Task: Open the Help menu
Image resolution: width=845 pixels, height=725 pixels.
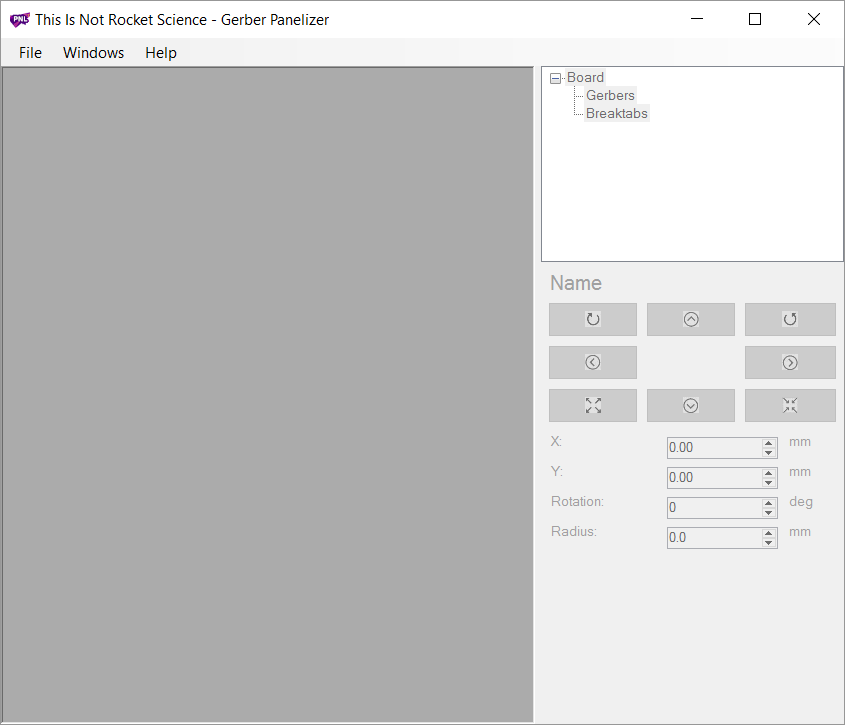Action: pos(160,53)
